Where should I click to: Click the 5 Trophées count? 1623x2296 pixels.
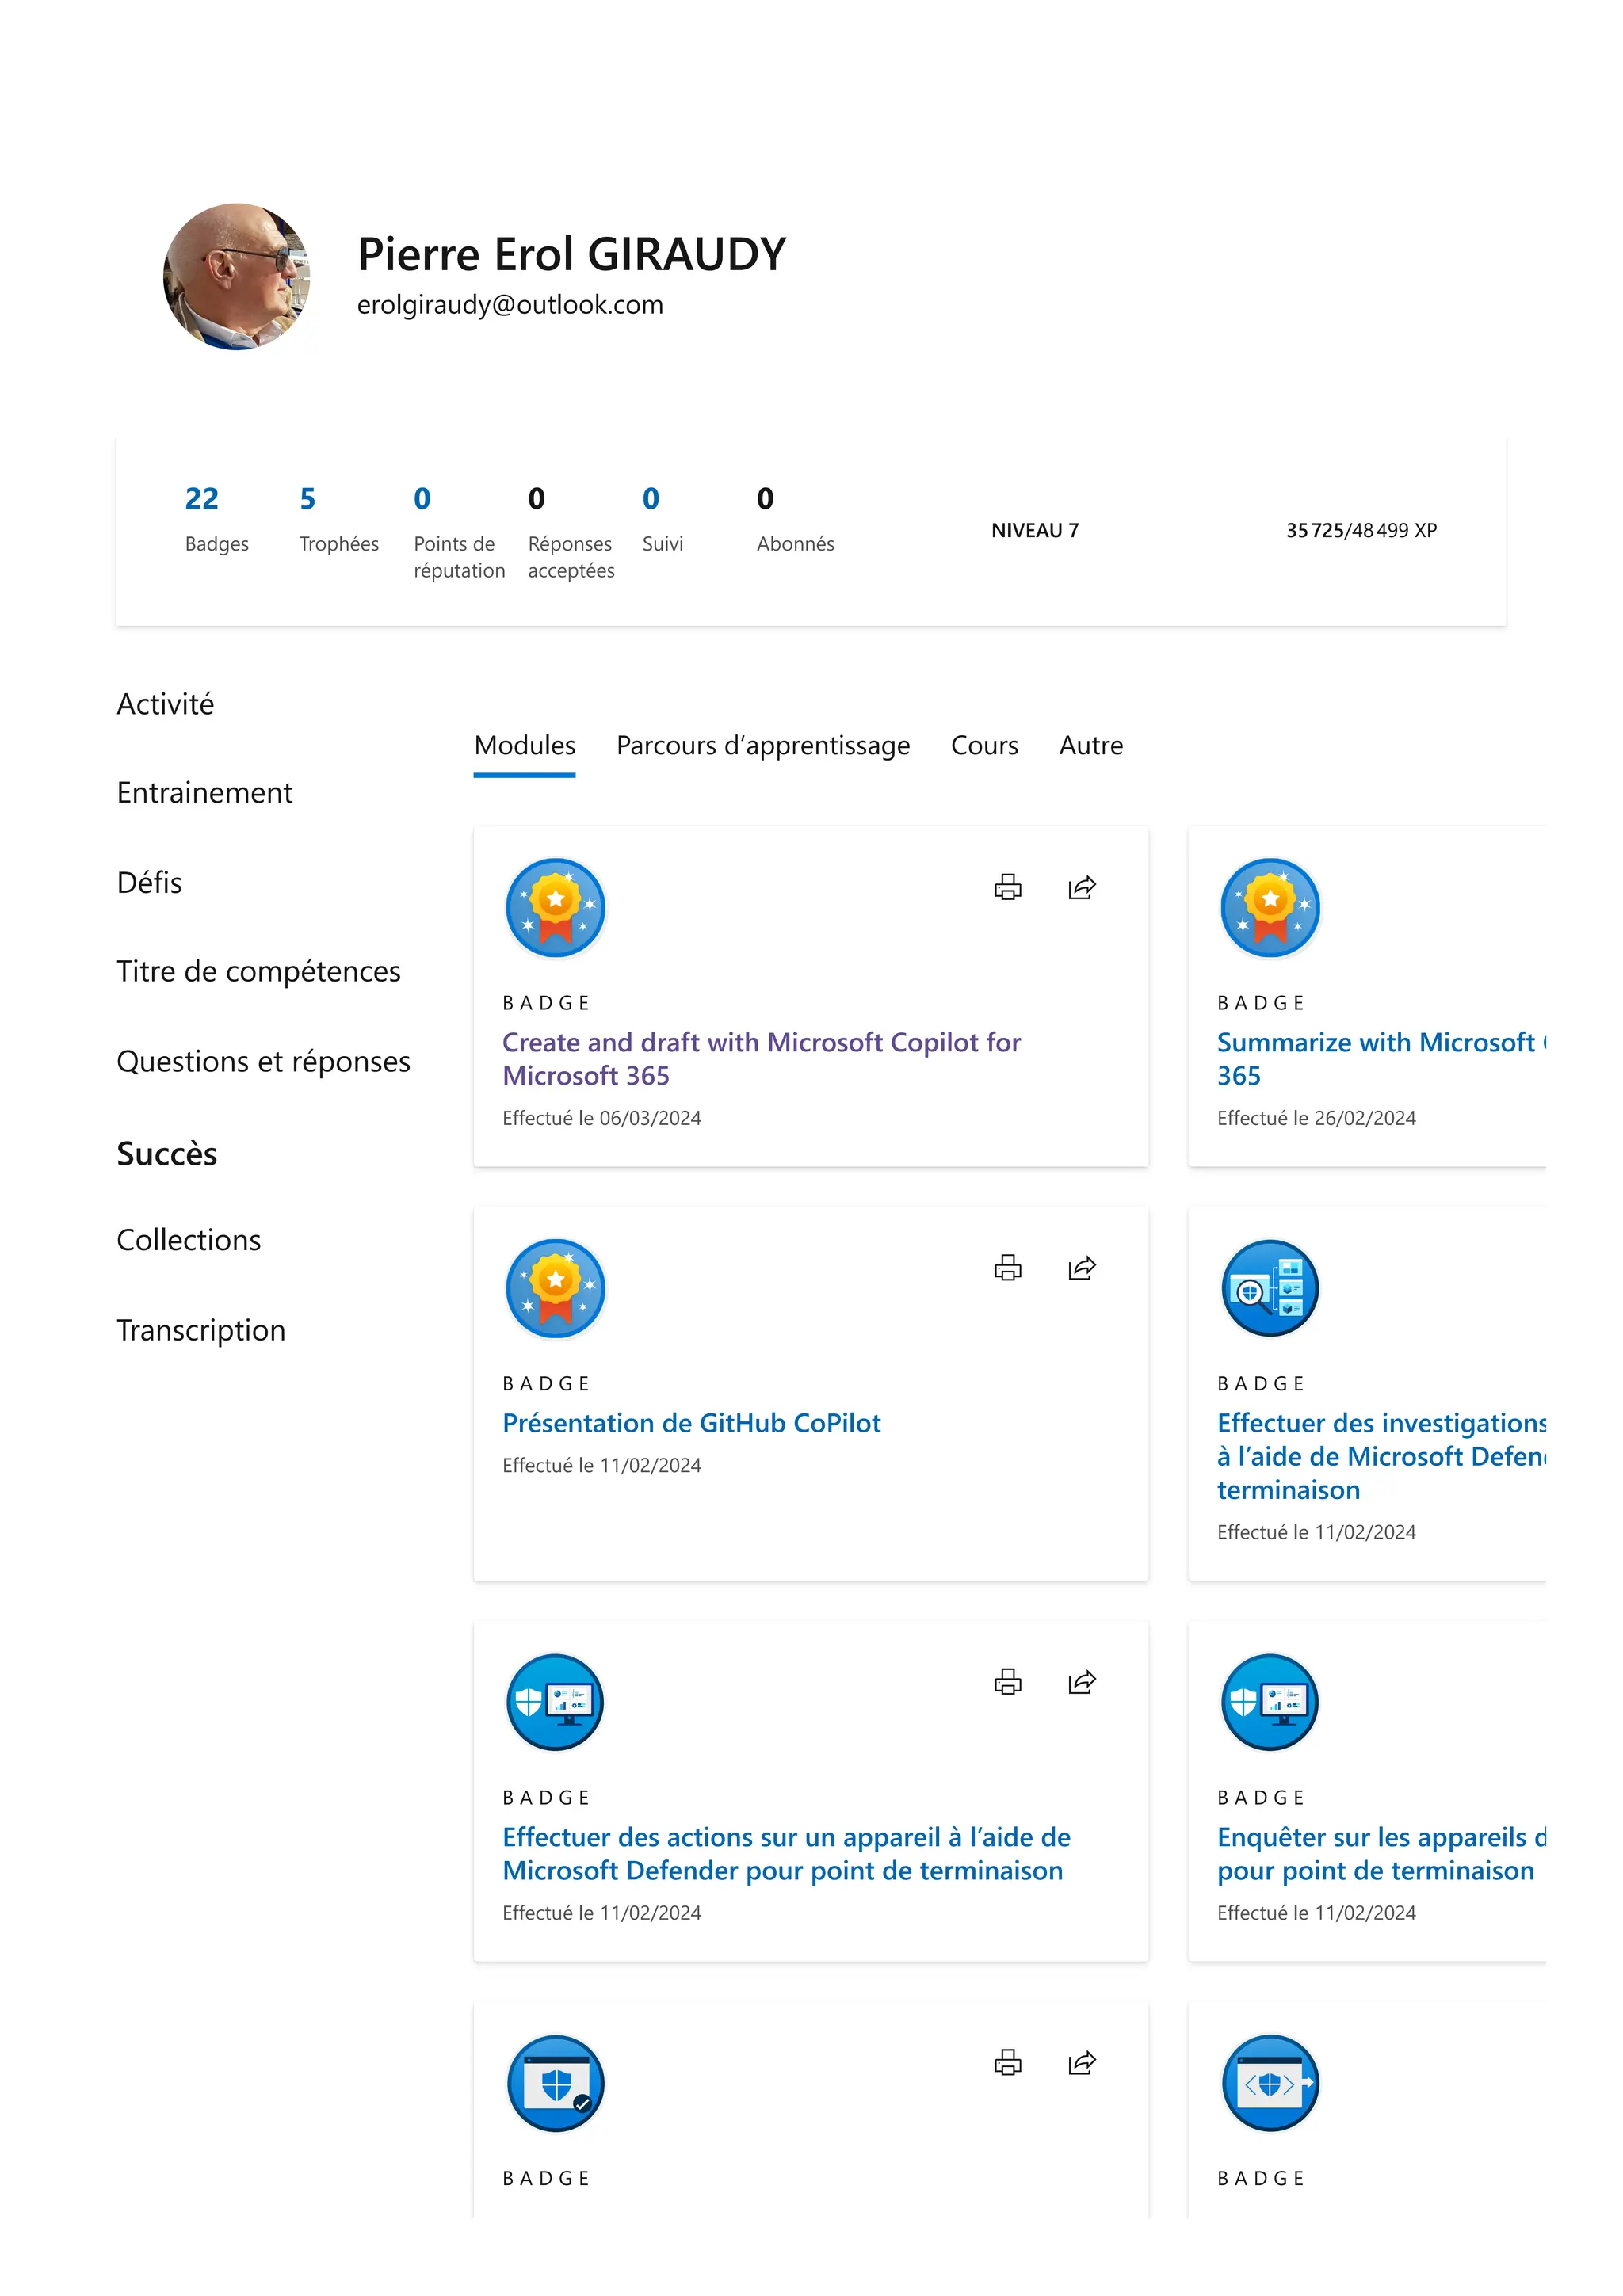[x=307, y=498]
